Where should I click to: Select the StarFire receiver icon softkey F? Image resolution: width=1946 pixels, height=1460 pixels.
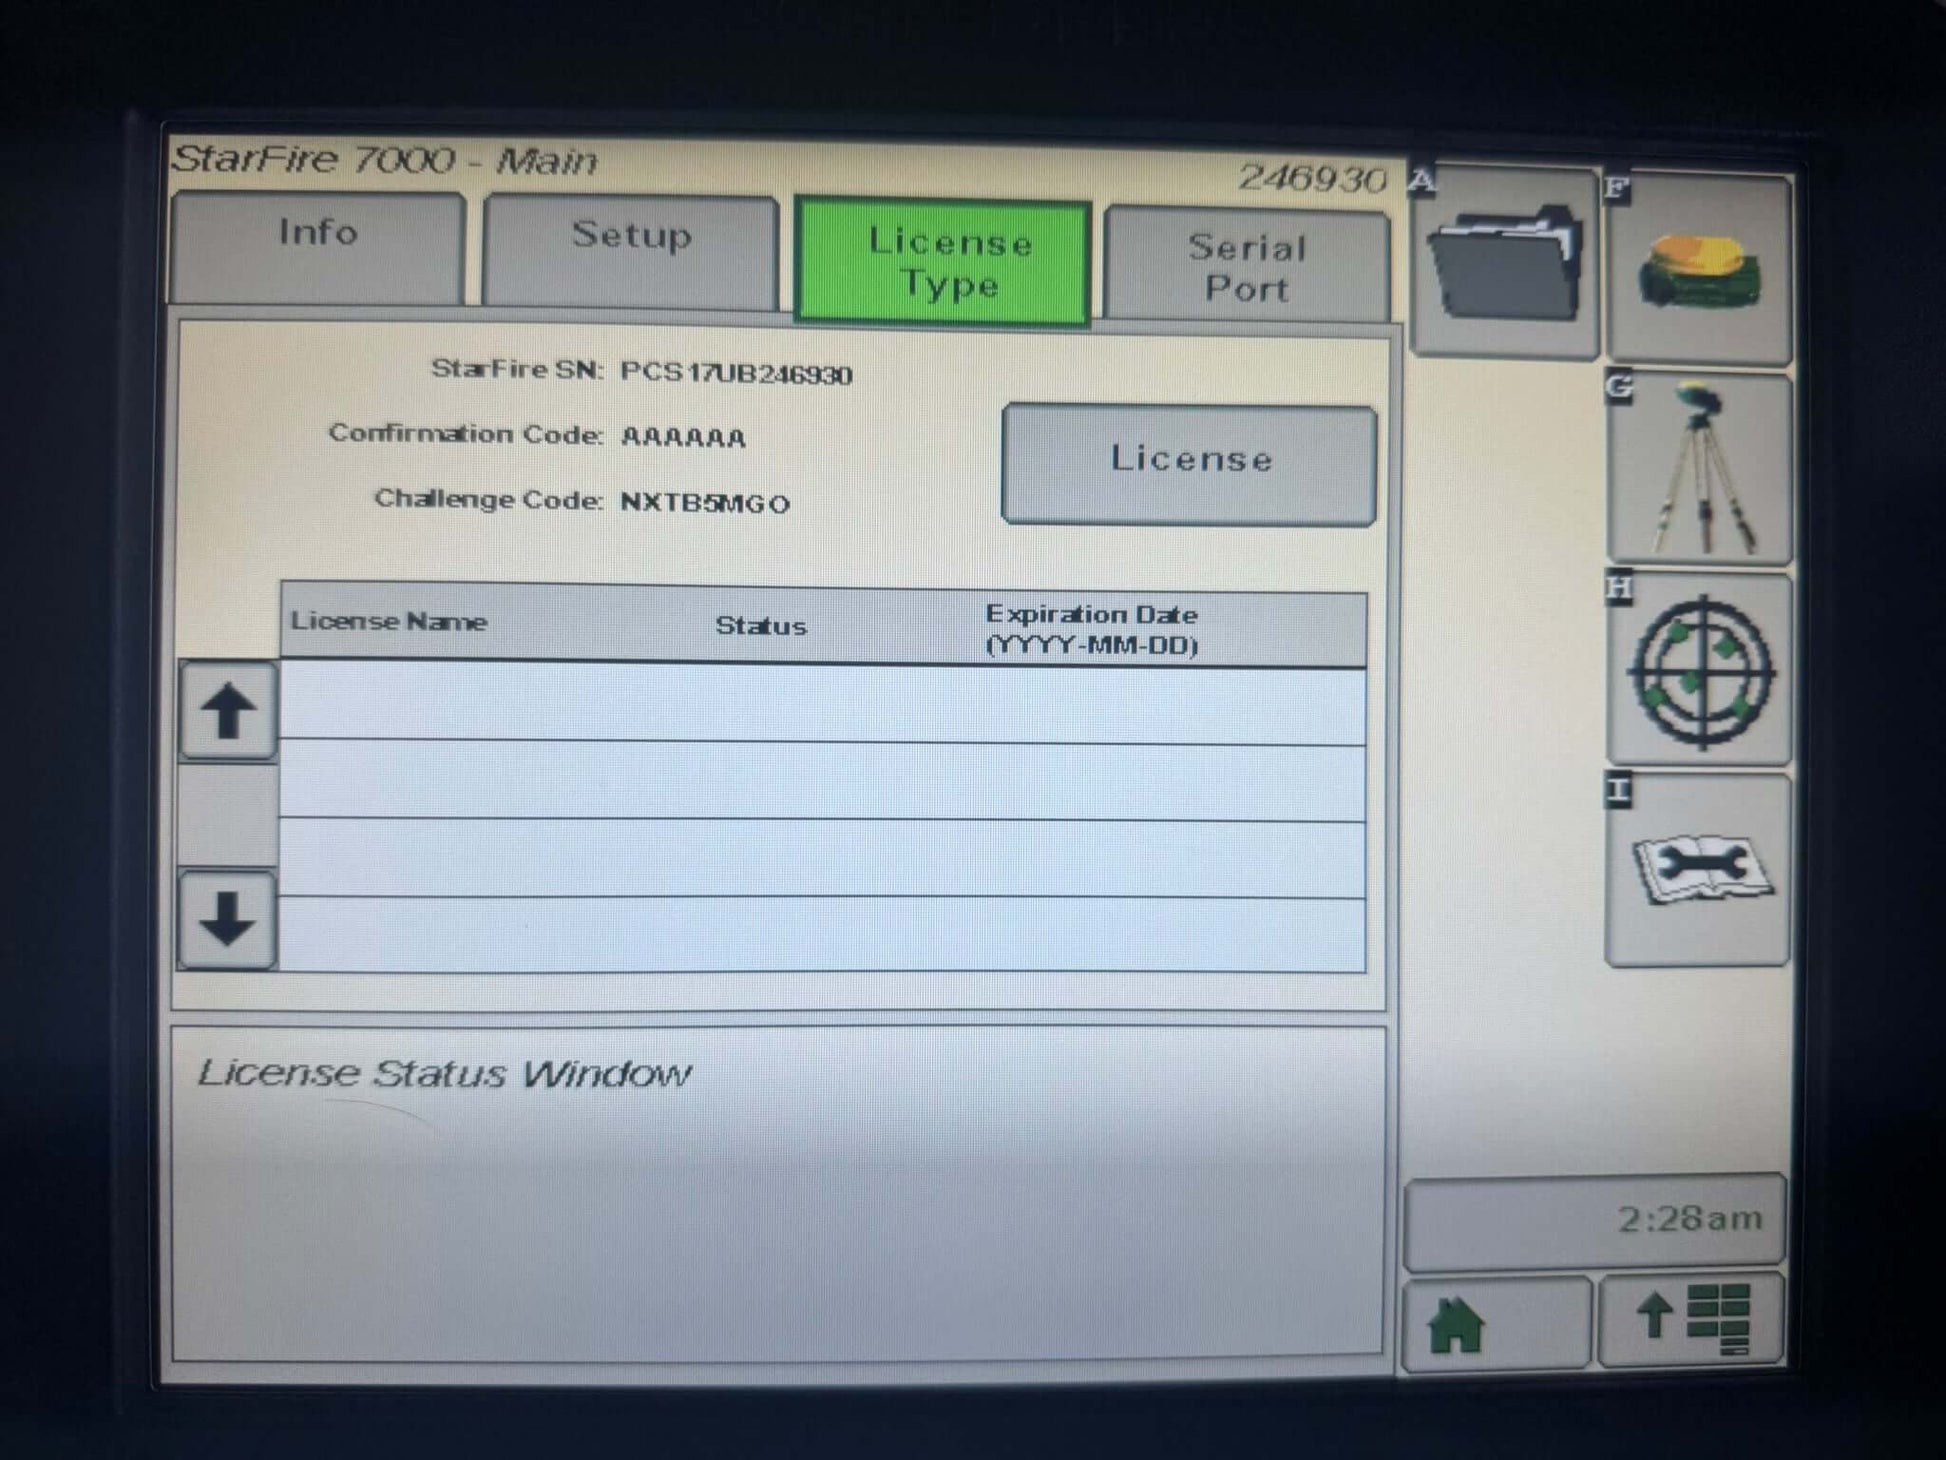coord(1698,271)
